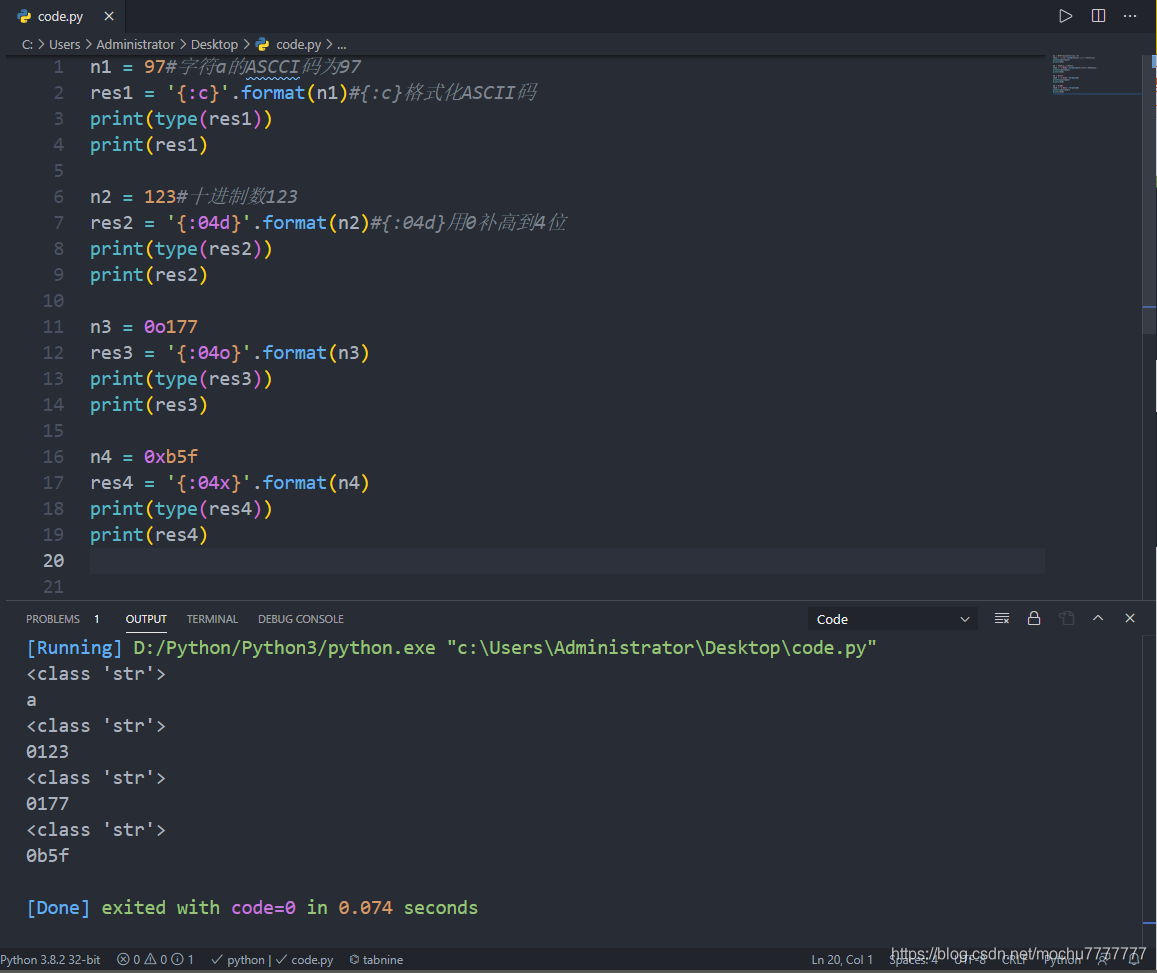Click the res4 format '{:04x}' code line

pos(229,483)
